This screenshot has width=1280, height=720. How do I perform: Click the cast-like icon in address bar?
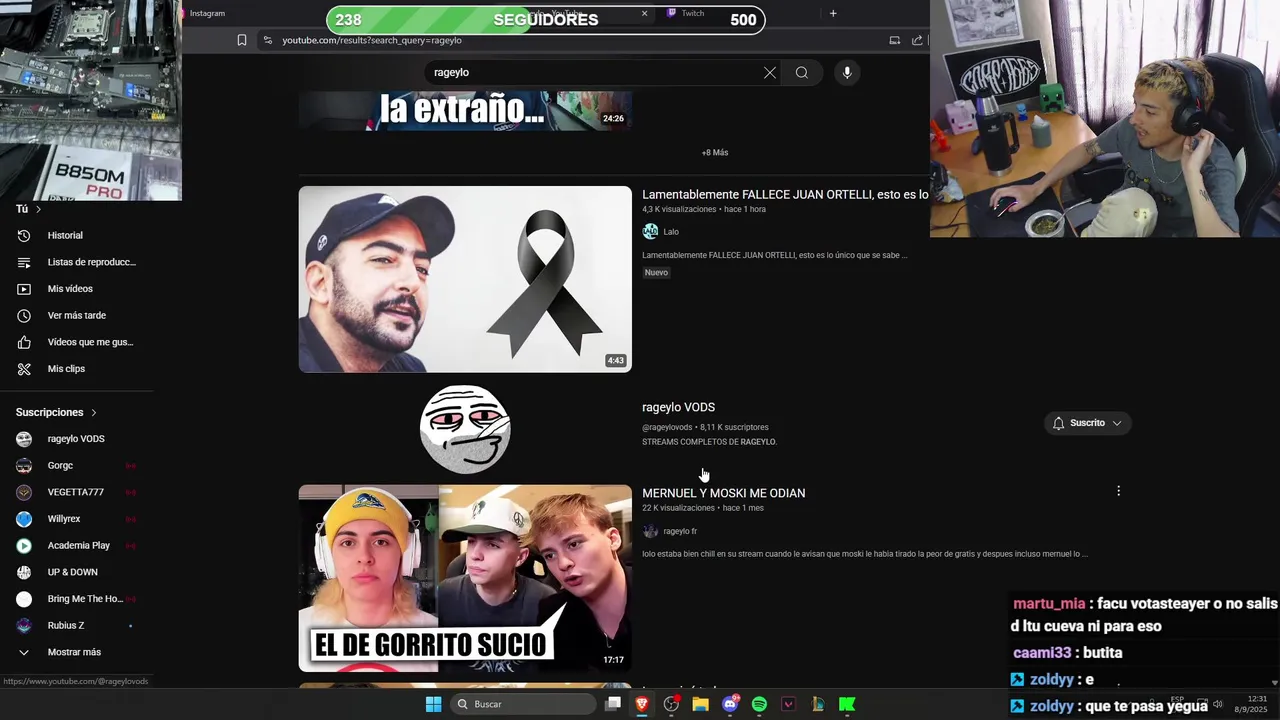coord(894,40)
